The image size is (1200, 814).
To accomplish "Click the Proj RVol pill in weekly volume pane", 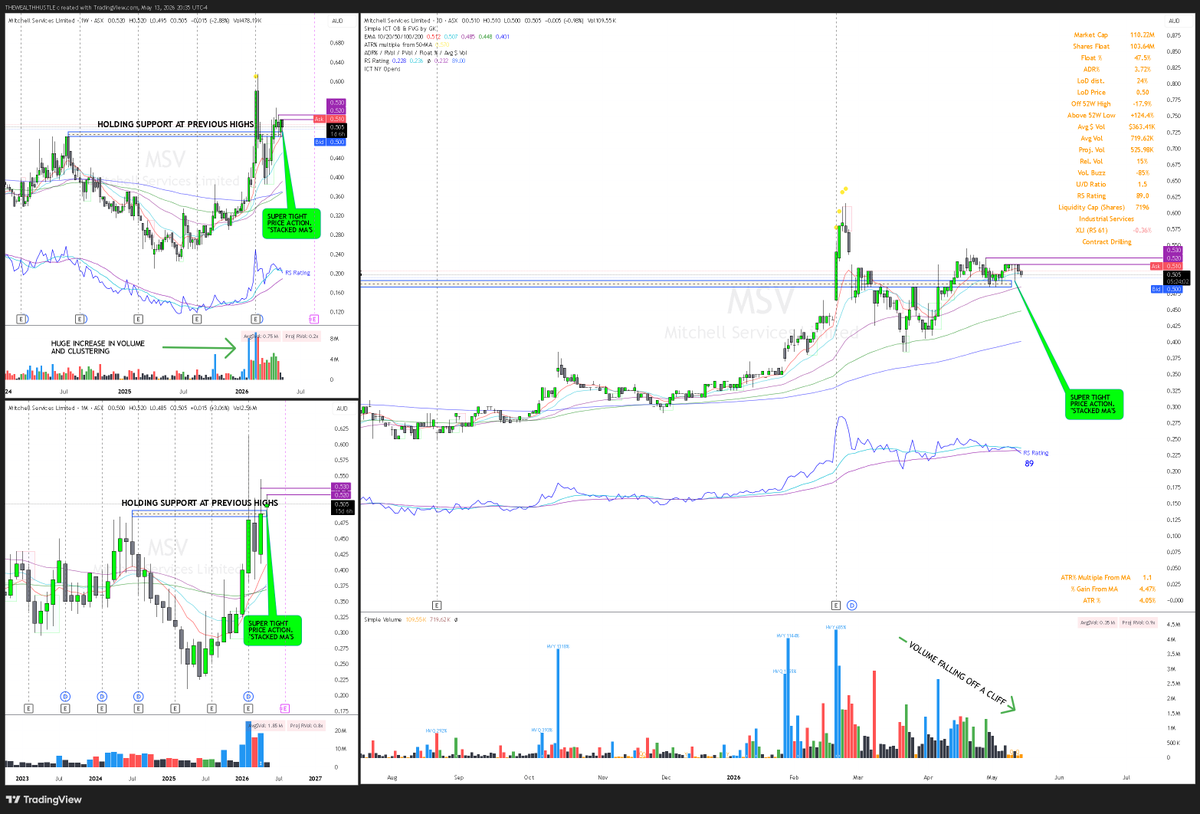I will 301,335.
